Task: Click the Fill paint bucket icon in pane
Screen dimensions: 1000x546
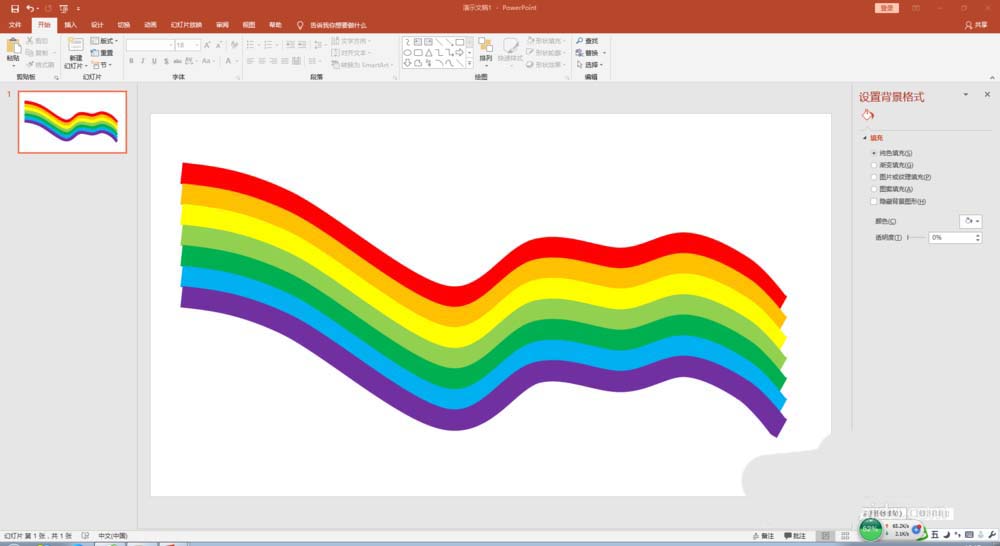Action: [867, 116]
